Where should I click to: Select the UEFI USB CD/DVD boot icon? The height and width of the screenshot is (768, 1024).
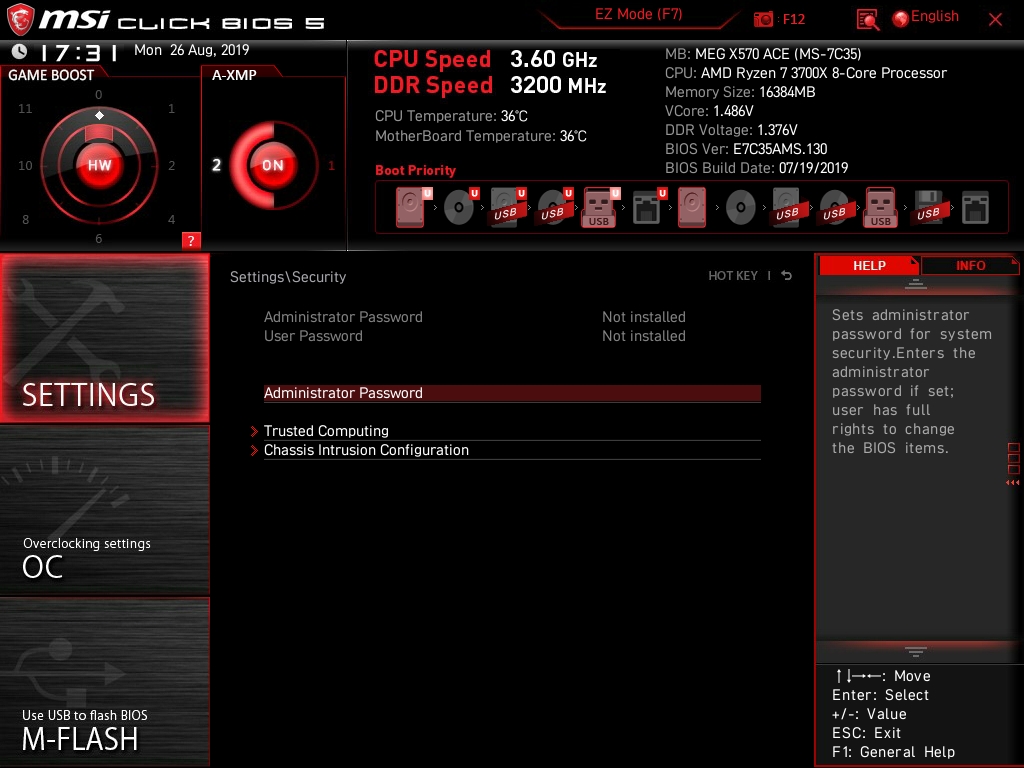click(554, 207)
